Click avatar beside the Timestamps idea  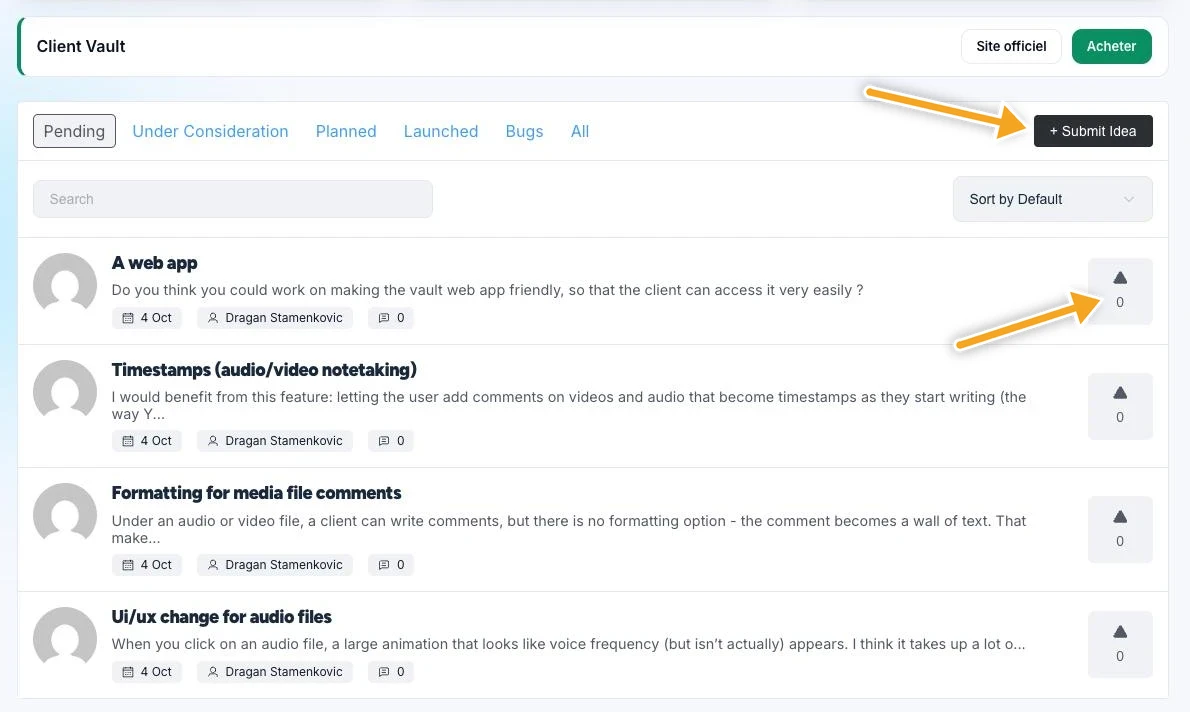(65, 391)
